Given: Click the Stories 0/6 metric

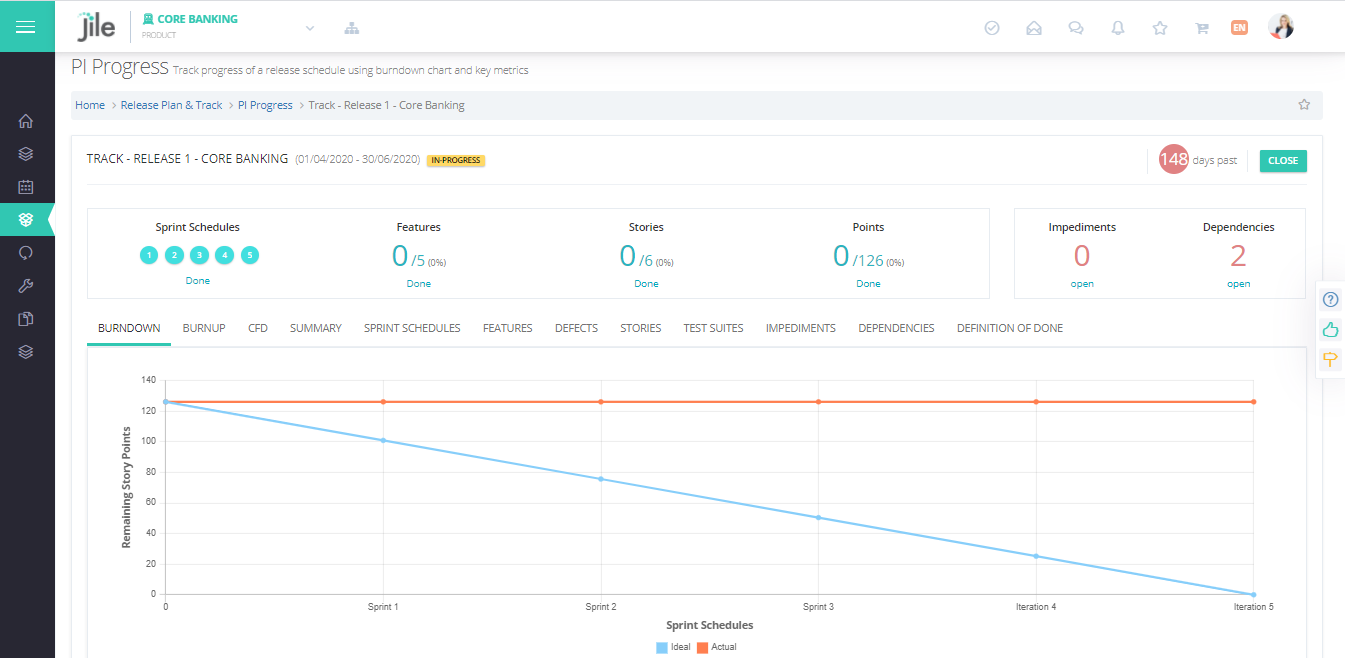Looking at the screenshot, I should pos(646,257).
